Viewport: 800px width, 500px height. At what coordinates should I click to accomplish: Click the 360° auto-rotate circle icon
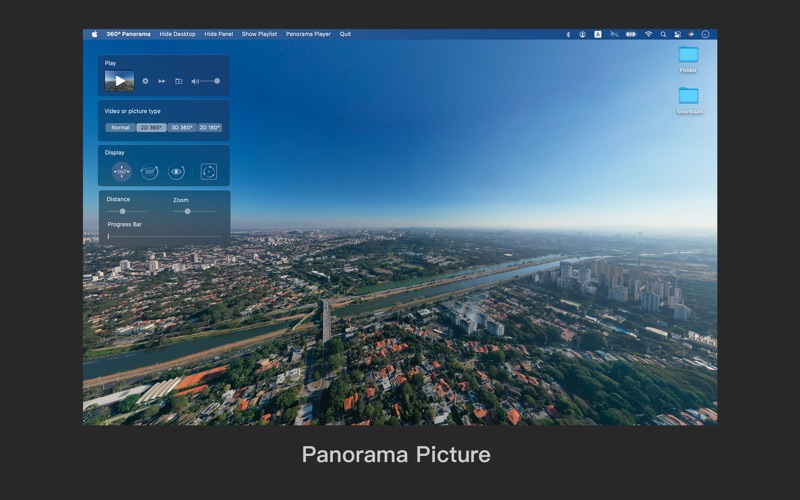coord(149,172)
